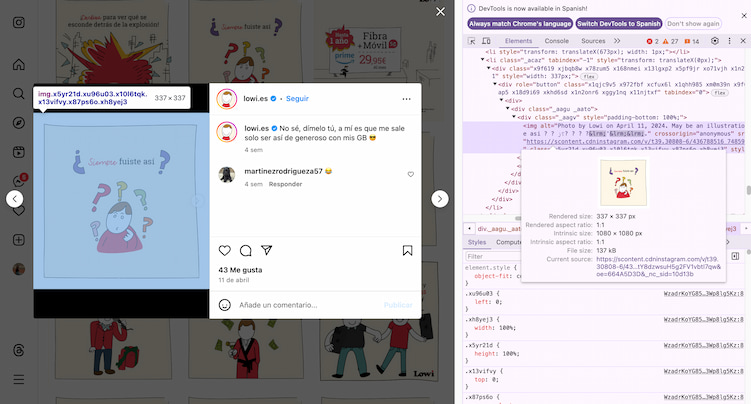Click Seguir to follow lowi.es

tap(297, 99)
